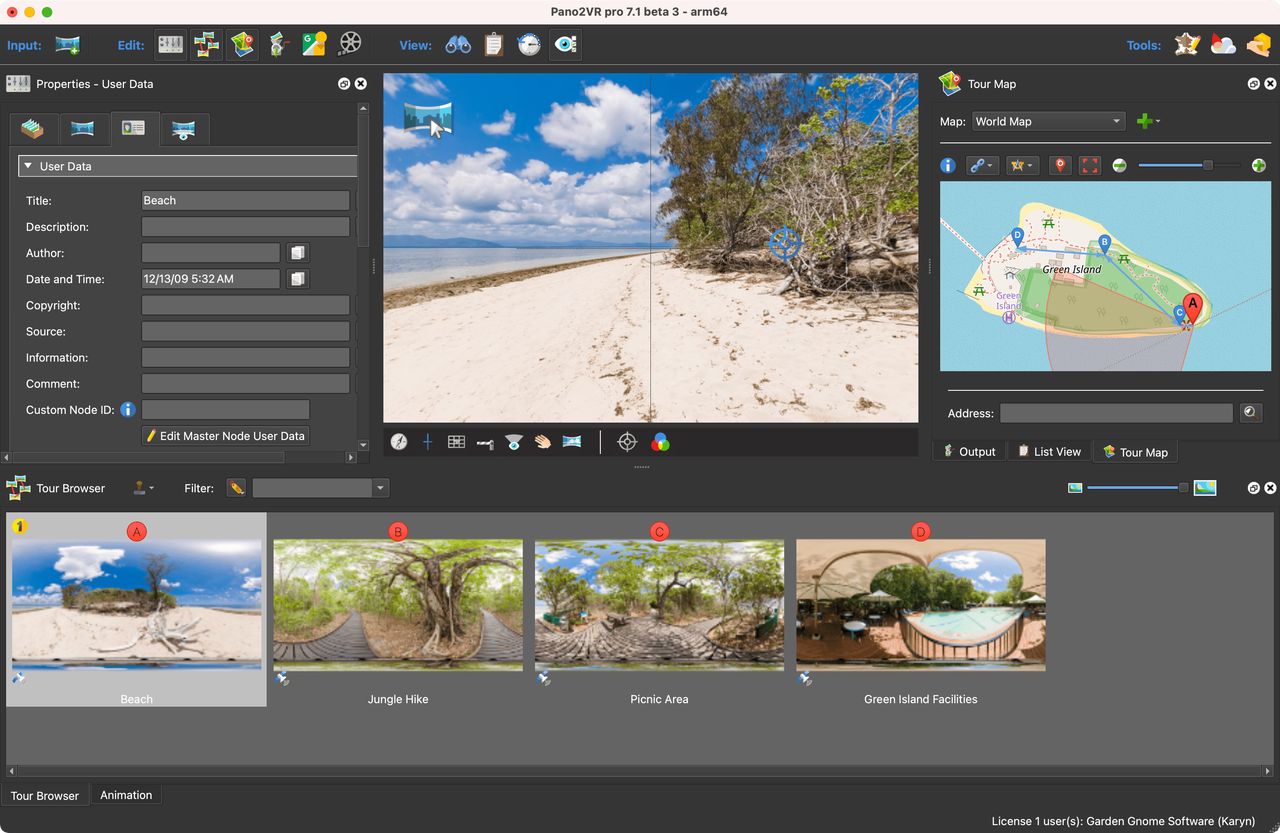Open the Input panorama settings icon
The image size is (1280, 833).
(66, 44)
